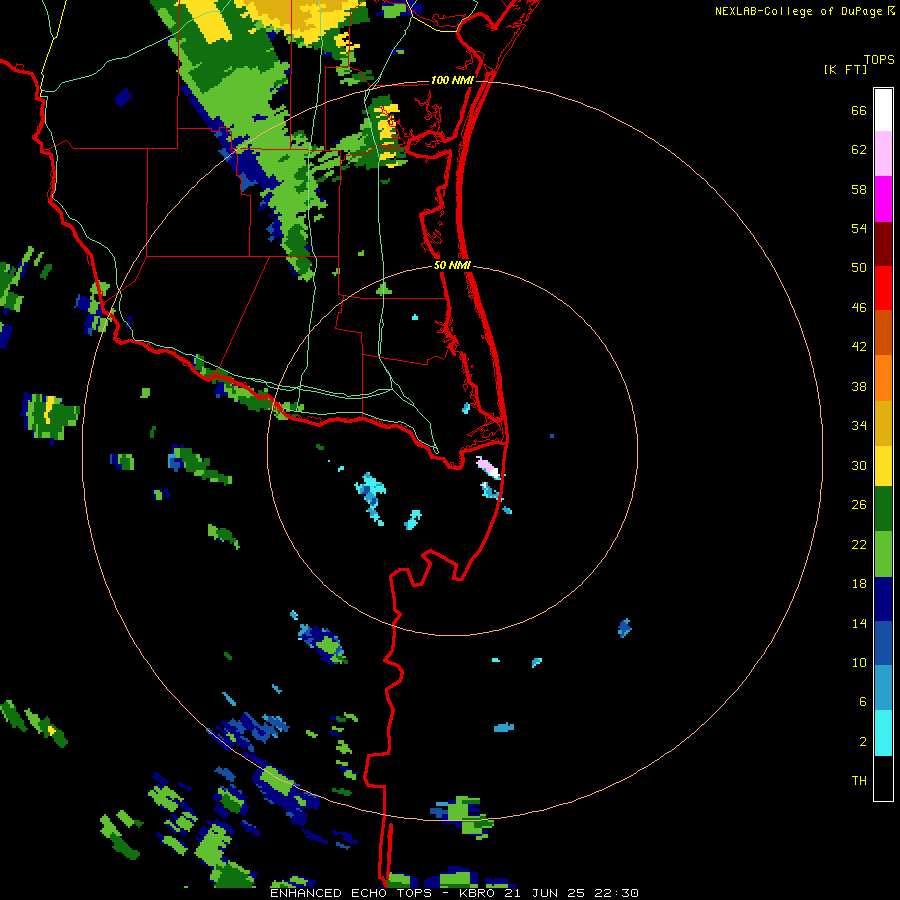Click the light pink legend swatch

click(x=883, y=153)
